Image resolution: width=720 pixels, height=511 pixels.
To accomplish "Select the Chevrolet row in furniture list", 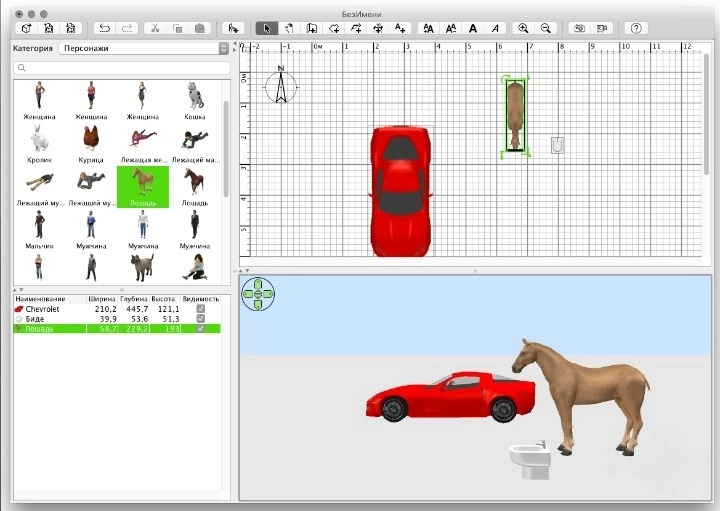I will tap(60, 309).
